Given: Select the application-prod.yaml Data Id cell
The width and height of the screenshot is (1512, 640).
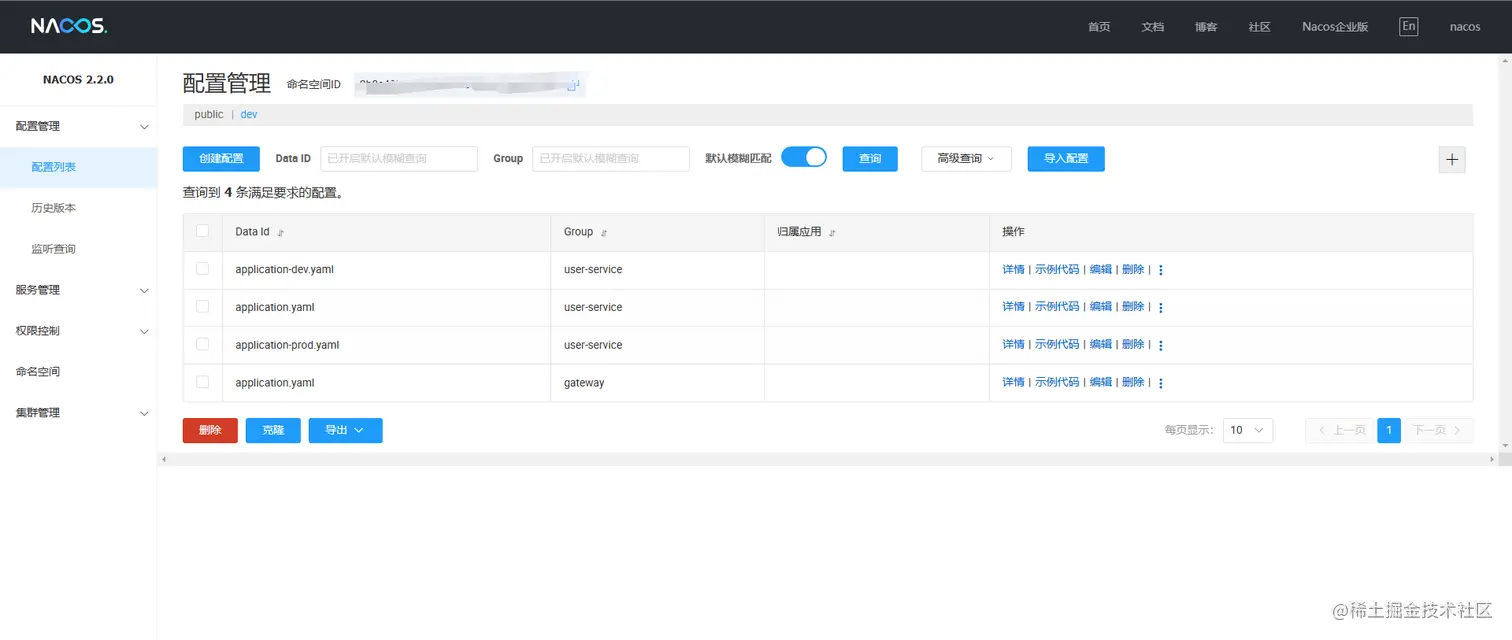Looking at the screenshot, I should [386, 345].
